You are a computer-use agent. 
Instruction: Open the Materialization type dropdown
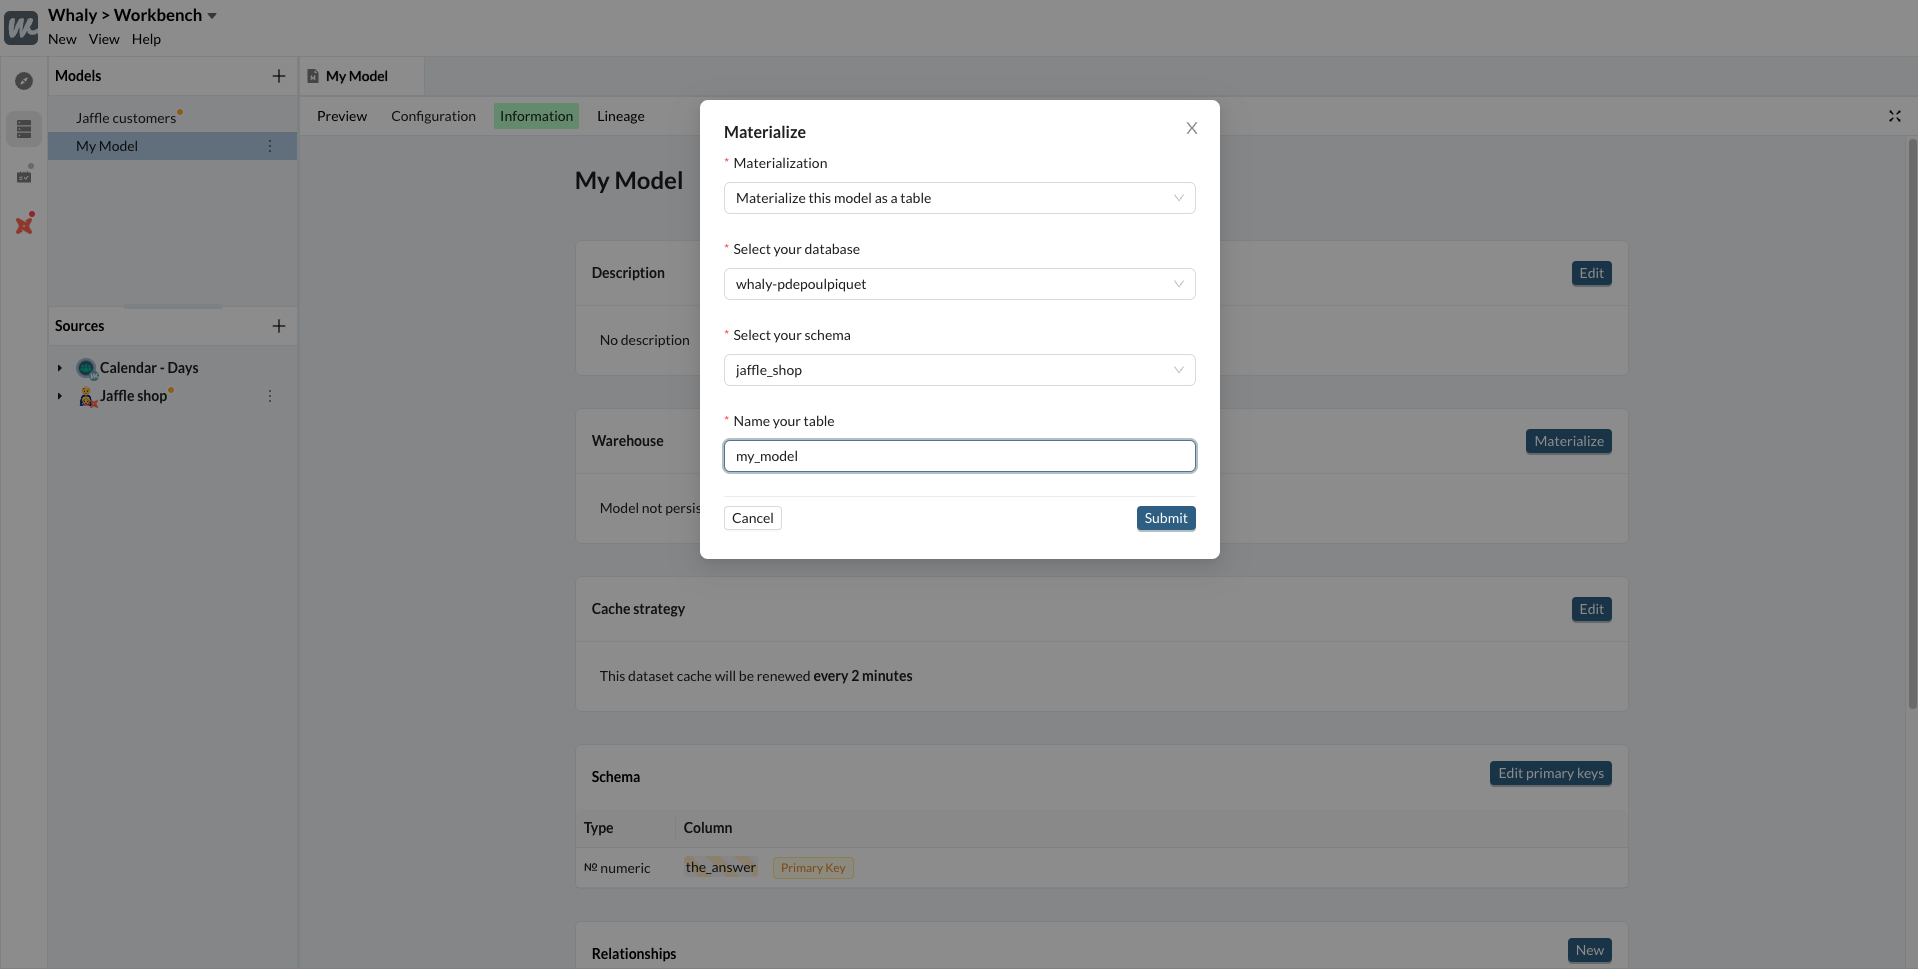(x=959, y=198)
